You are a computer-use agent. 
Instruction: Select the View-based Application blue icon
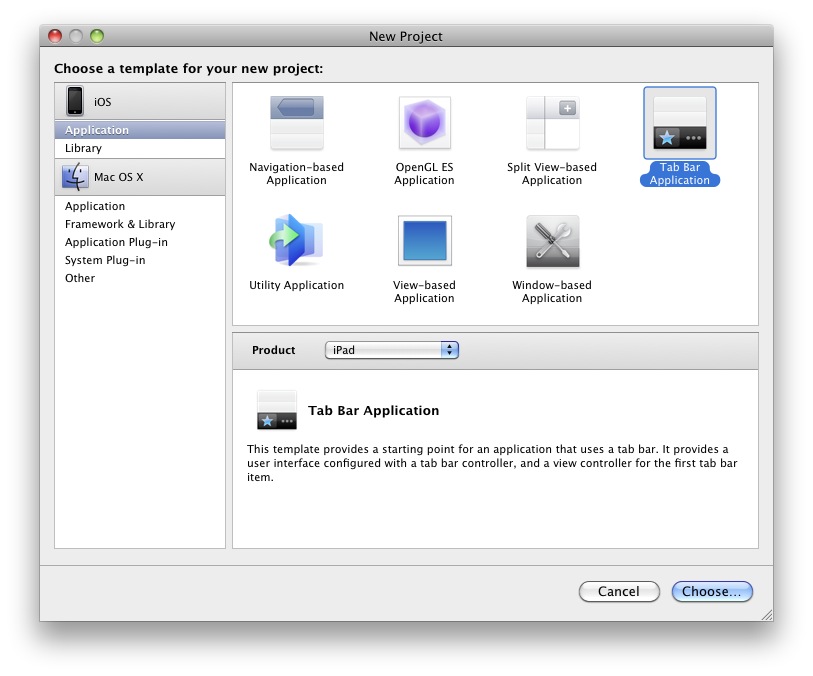click(x=424, y=241)
